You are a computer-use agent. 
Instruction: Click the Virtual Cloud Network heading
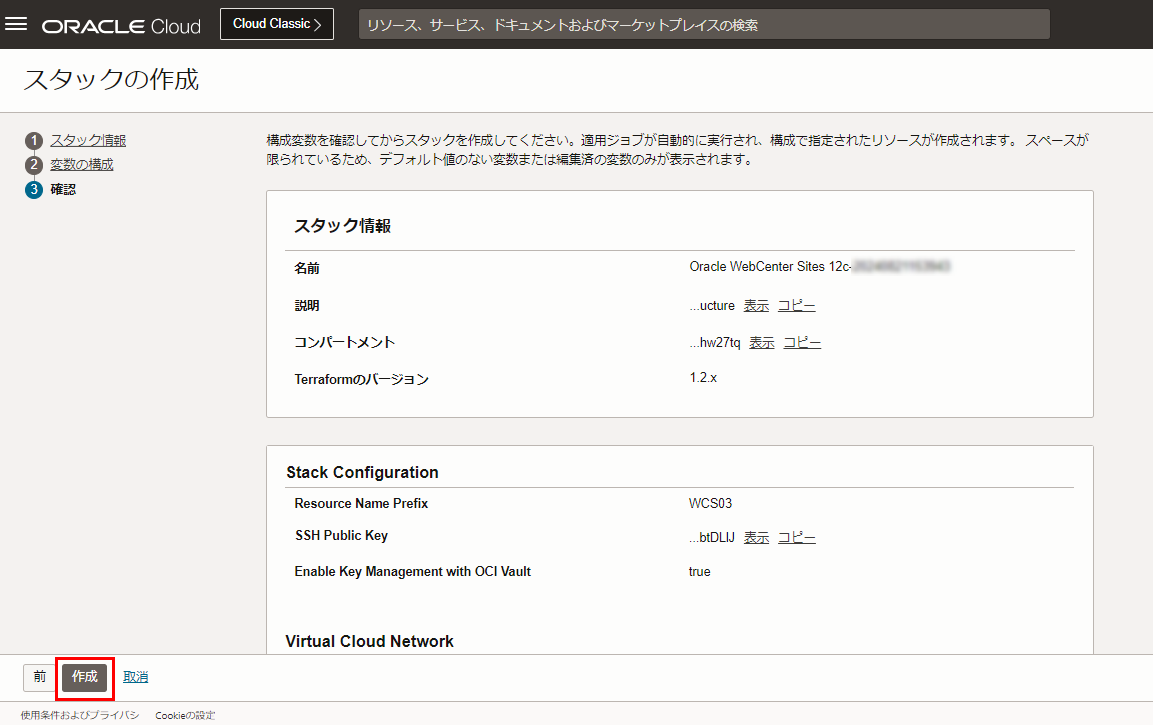(x=370, y=641)
